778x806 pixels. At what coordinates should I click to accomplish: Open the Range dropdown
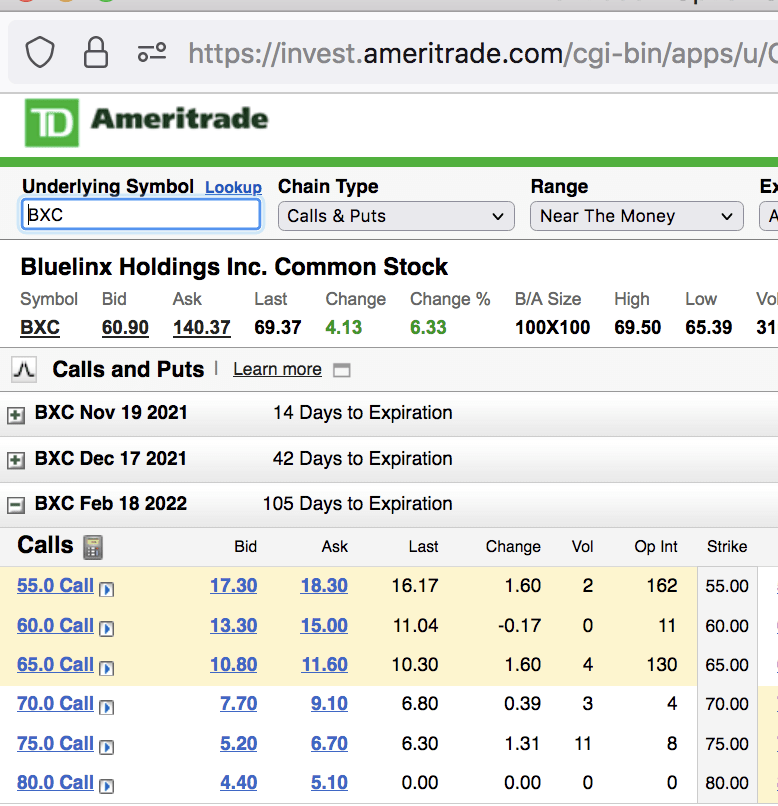[636, 216]
